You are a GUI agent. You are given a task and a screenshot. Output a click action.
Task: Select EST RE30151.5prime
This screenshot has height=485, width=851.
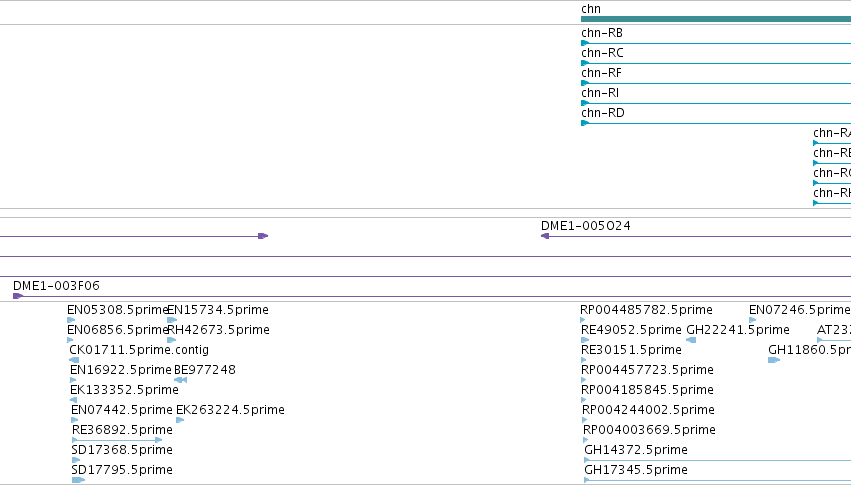pyautogui.click(x=631, y=350)
